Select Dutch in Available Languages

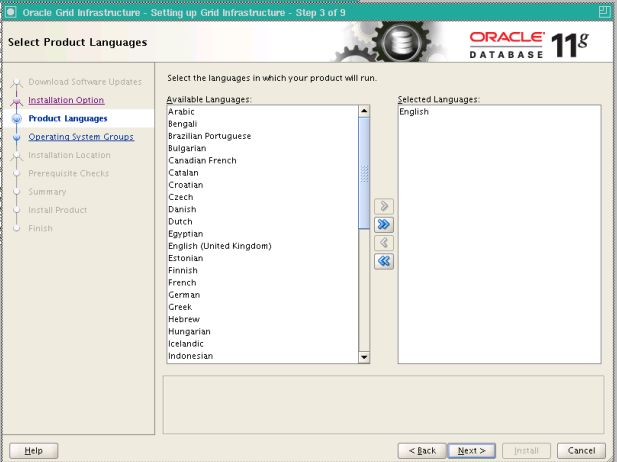(262, 222)
